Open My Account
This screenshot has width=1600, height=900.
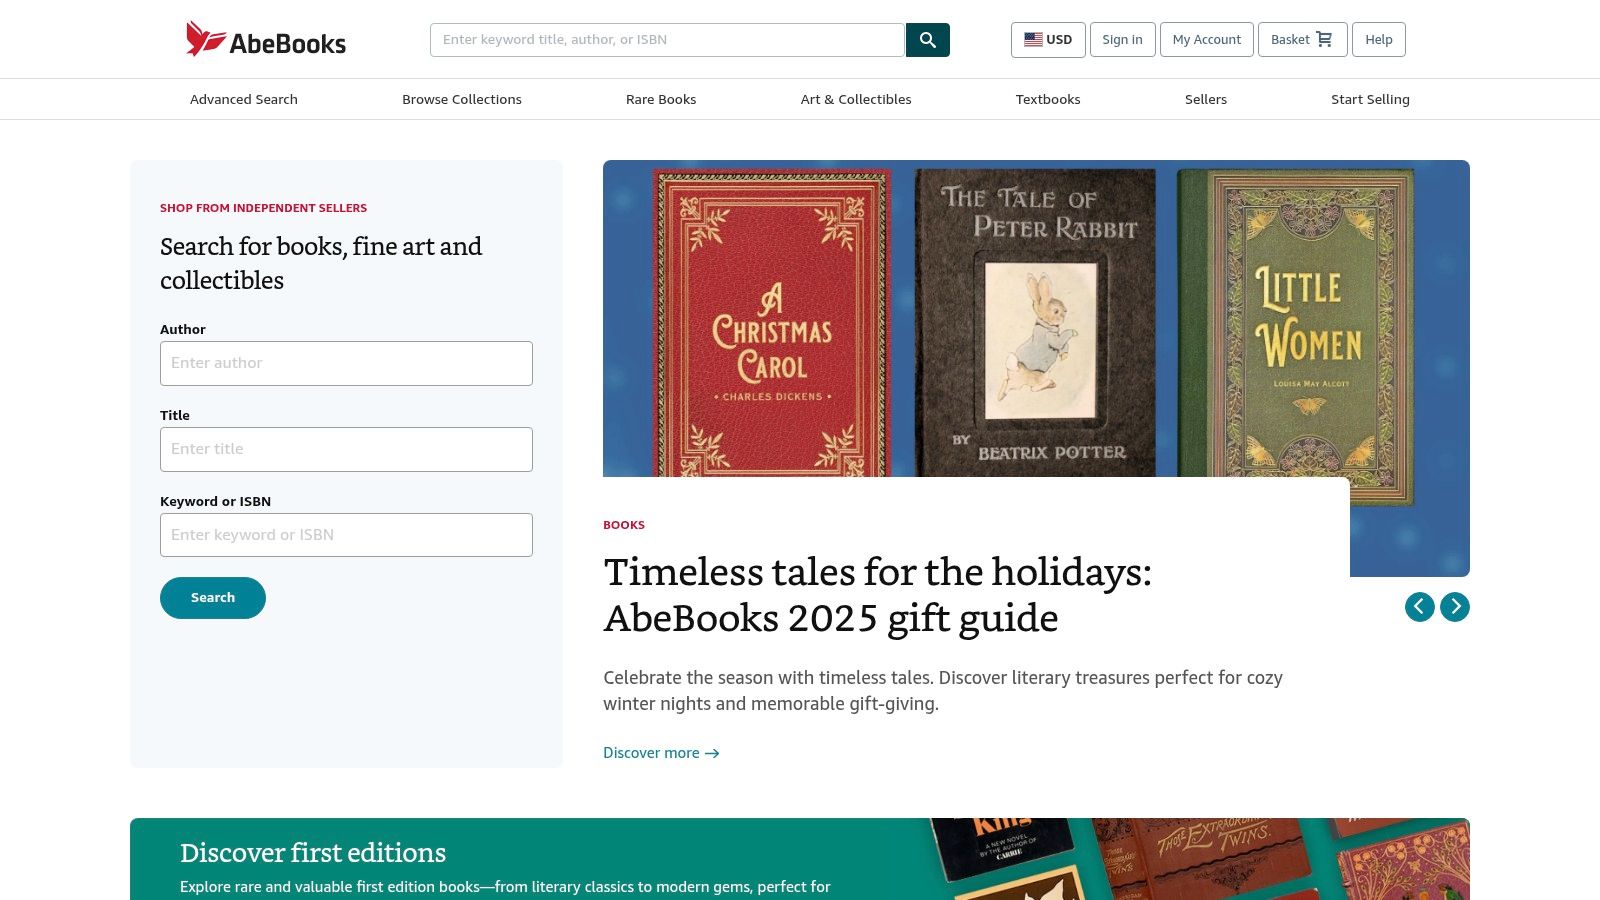(1207, 39)
